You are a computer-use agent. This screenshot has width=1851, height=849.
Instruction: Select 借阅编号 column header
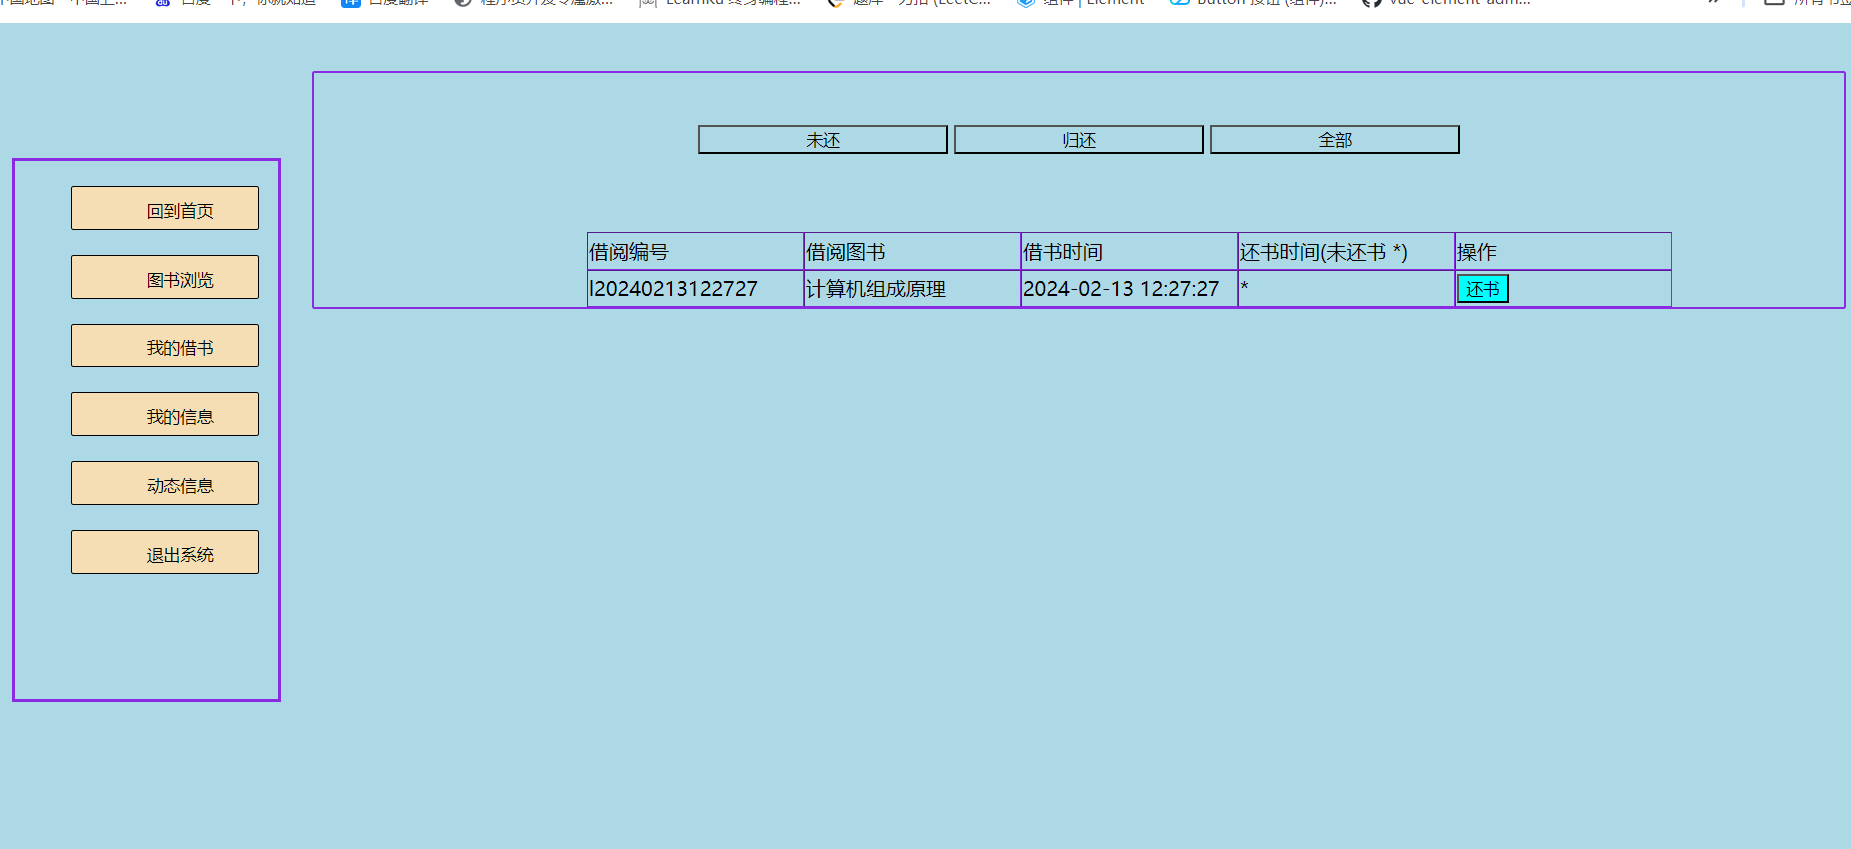pos(695,252)
